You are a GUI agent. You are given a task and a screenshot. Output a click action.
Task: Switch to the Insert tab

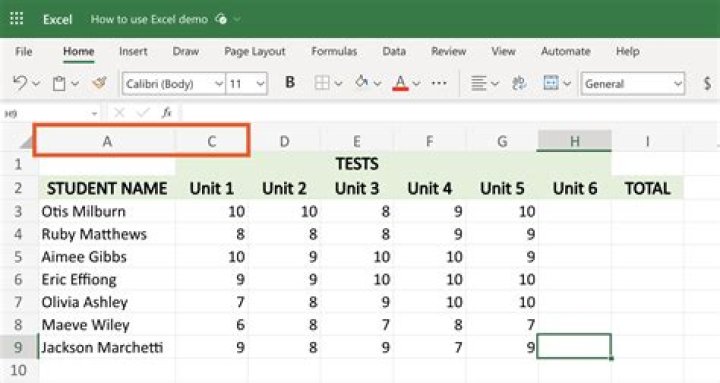click(133, 51)
